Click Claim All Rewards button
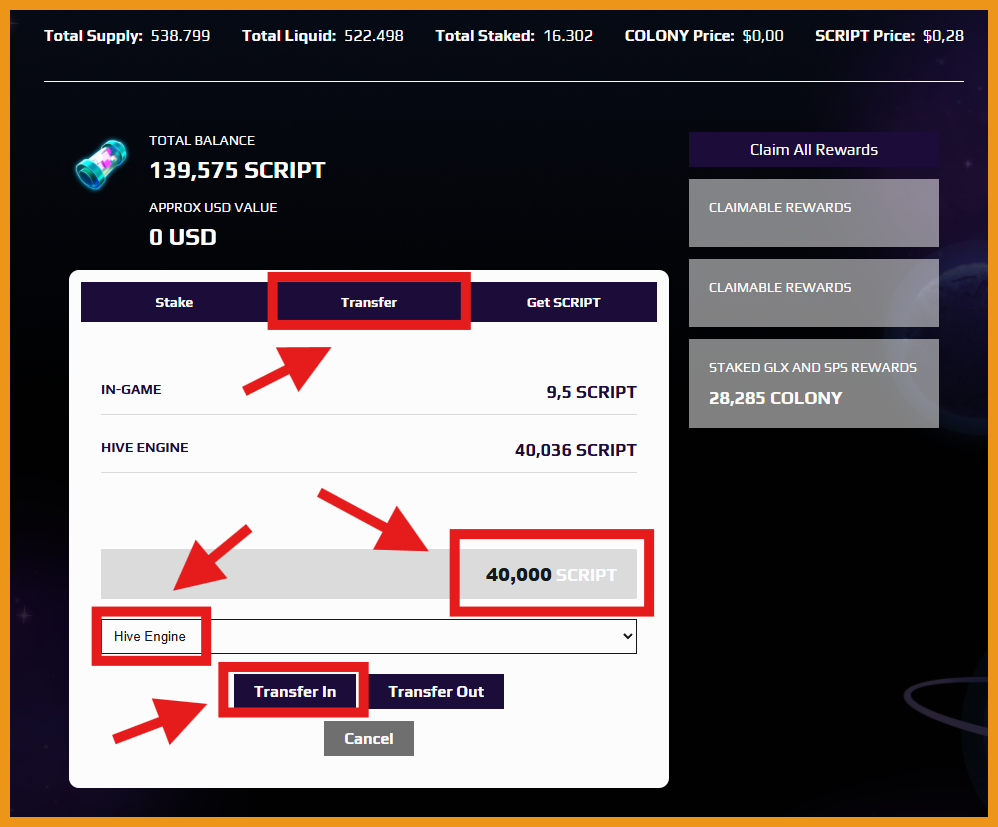998x827 pixels. [x=813, y=150]
